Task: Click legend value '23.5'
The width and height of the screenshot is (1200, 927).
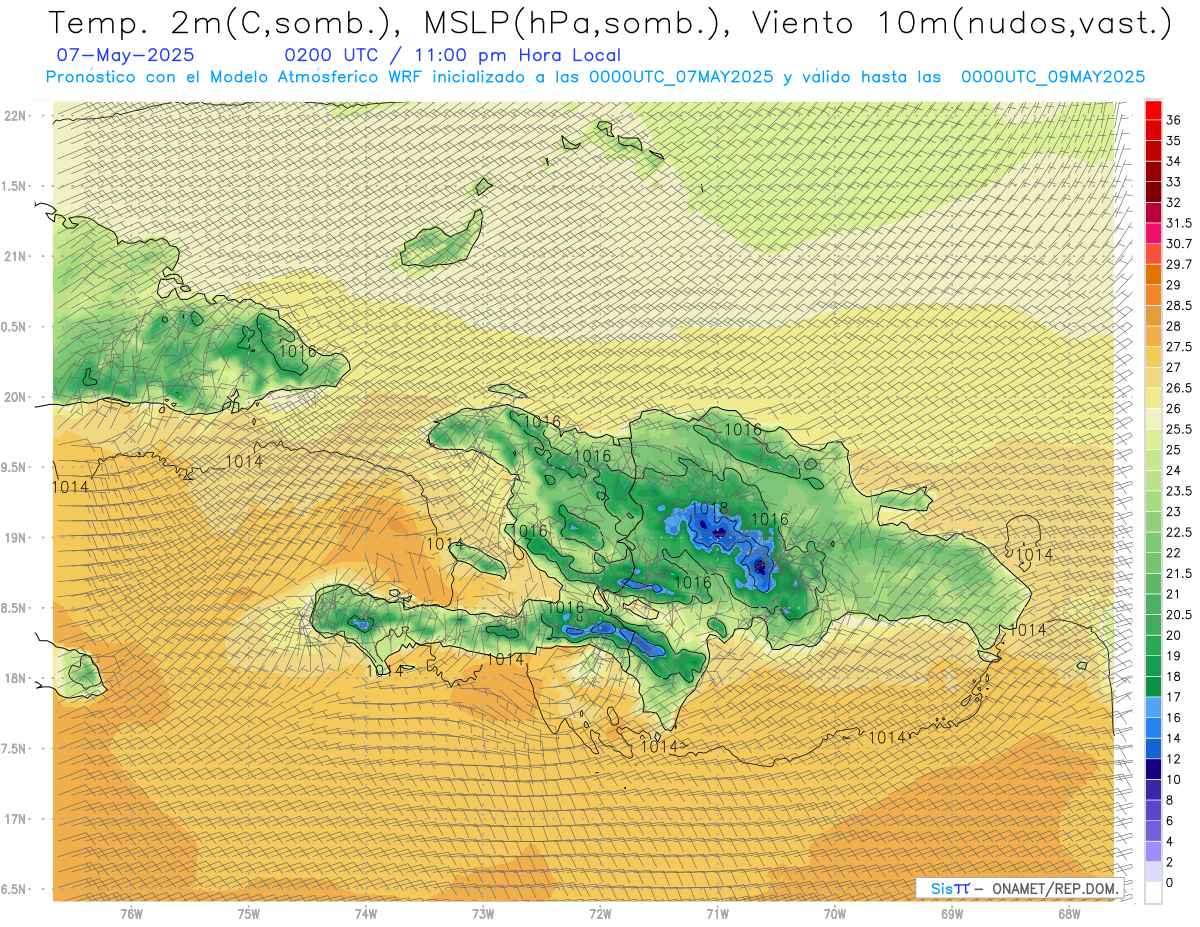Action: click(1179, 491)
